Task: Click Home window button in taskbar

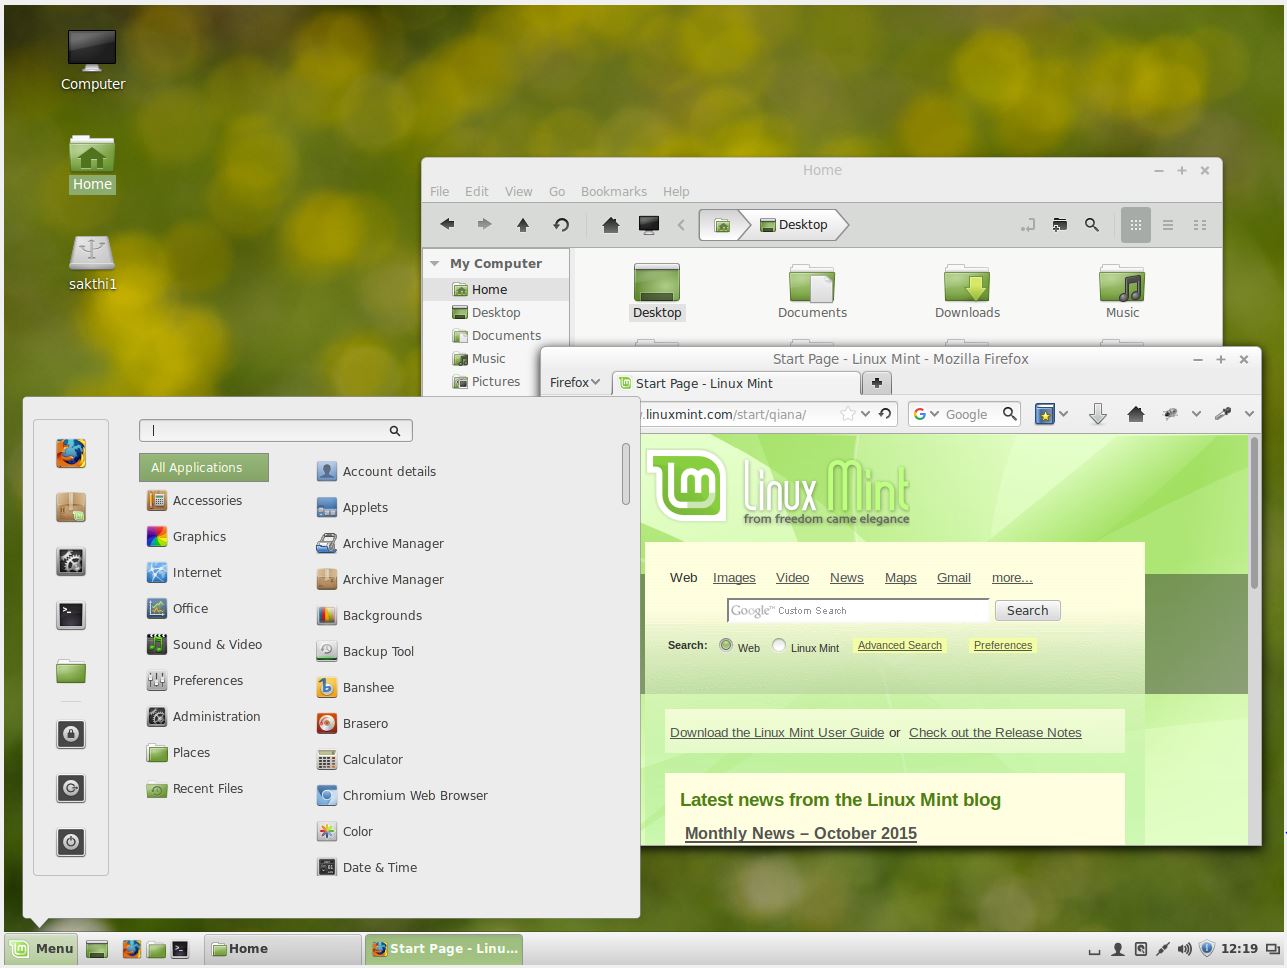Action: [x=283, y=949]
